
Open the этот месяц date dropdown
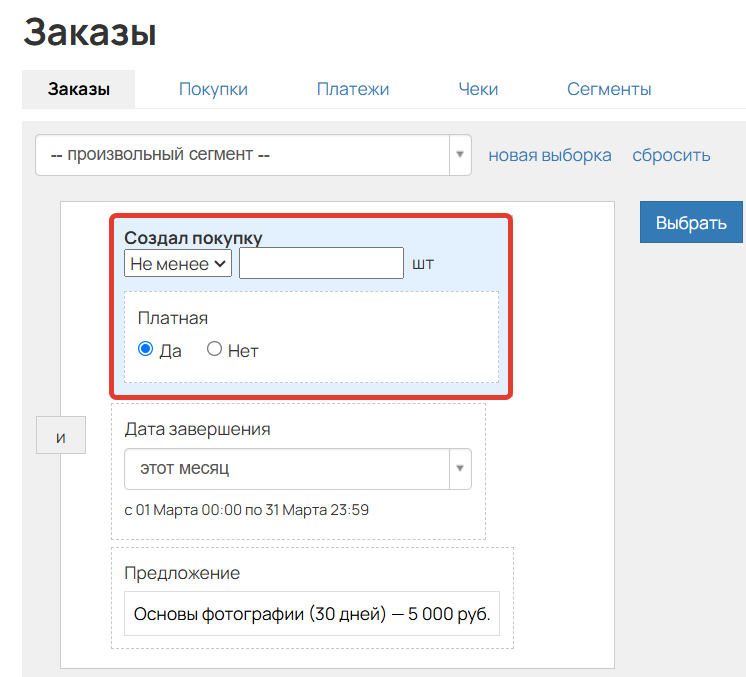pos(297,469)
